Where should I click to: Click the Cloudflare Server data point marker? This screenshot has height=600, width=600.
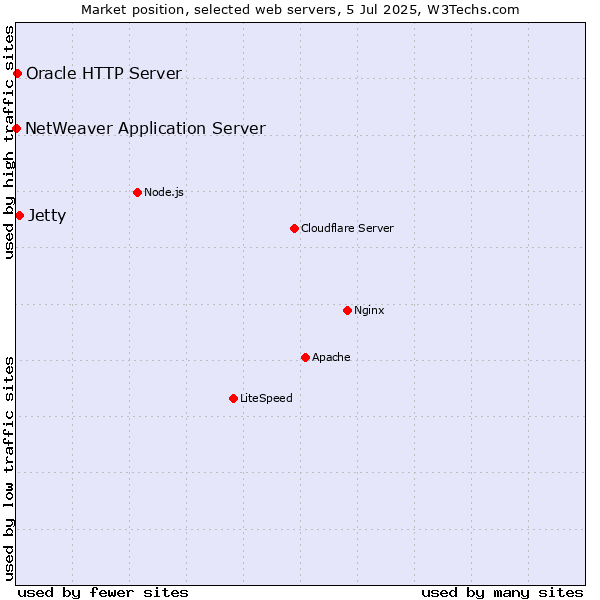[x=294, y=228]
